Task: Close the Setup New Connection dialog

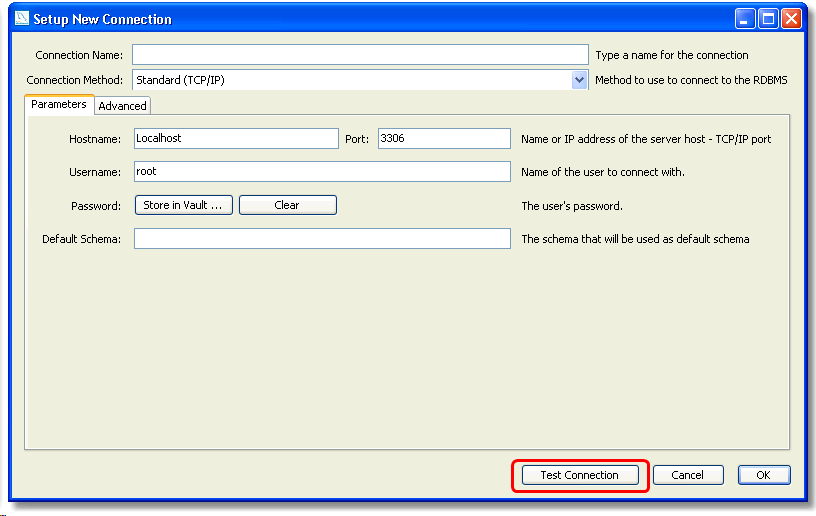Action: [792, 19]
